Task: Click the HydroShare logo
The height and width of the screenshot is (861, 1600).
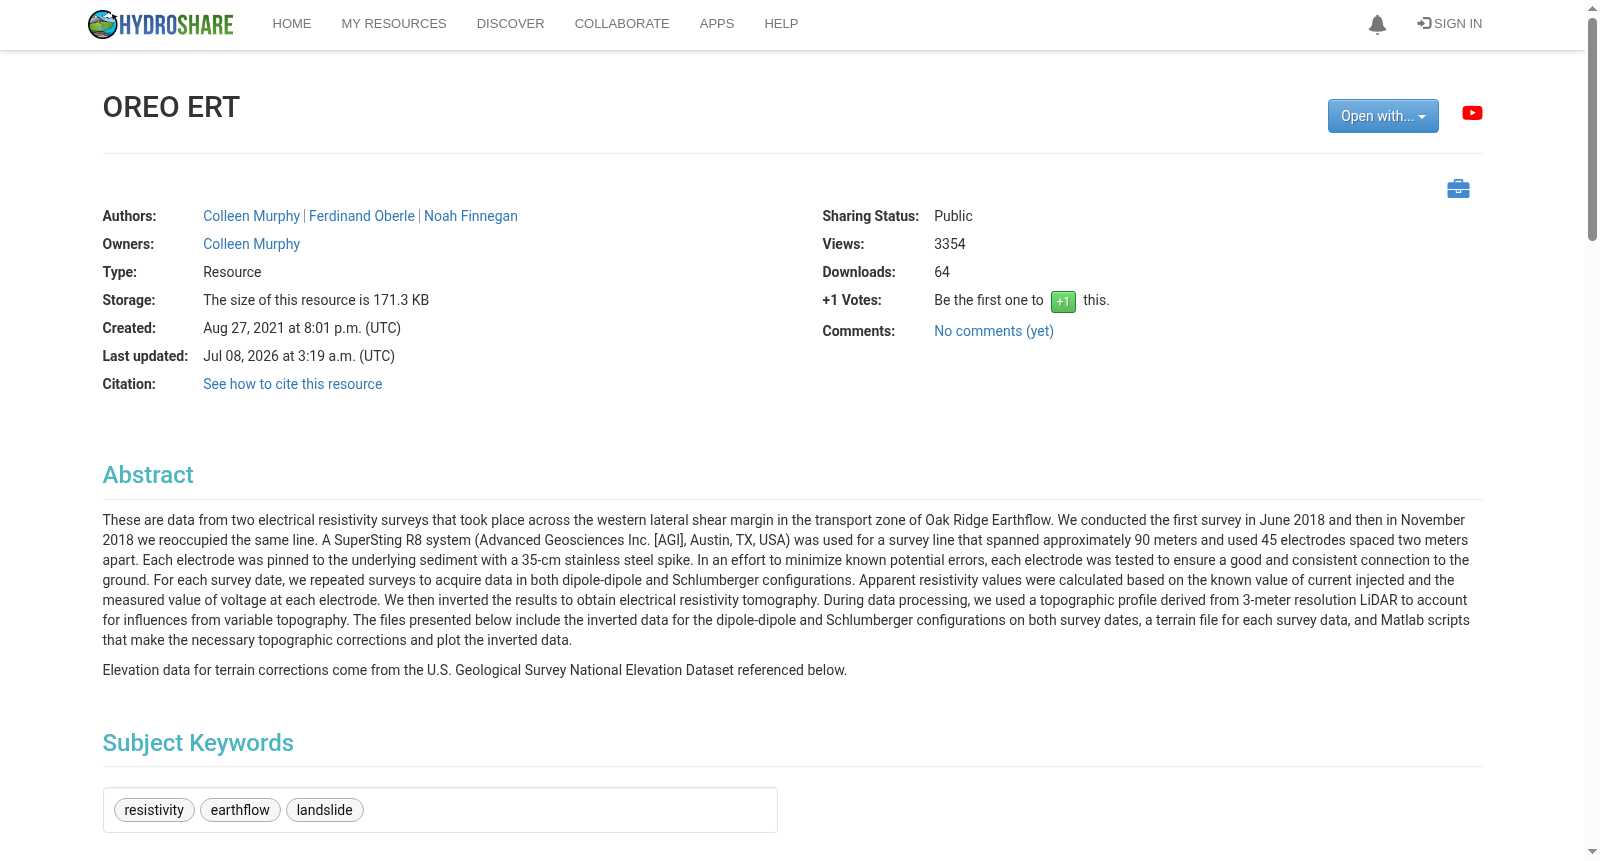Action: pyautogui.click(x=160, y=24)
